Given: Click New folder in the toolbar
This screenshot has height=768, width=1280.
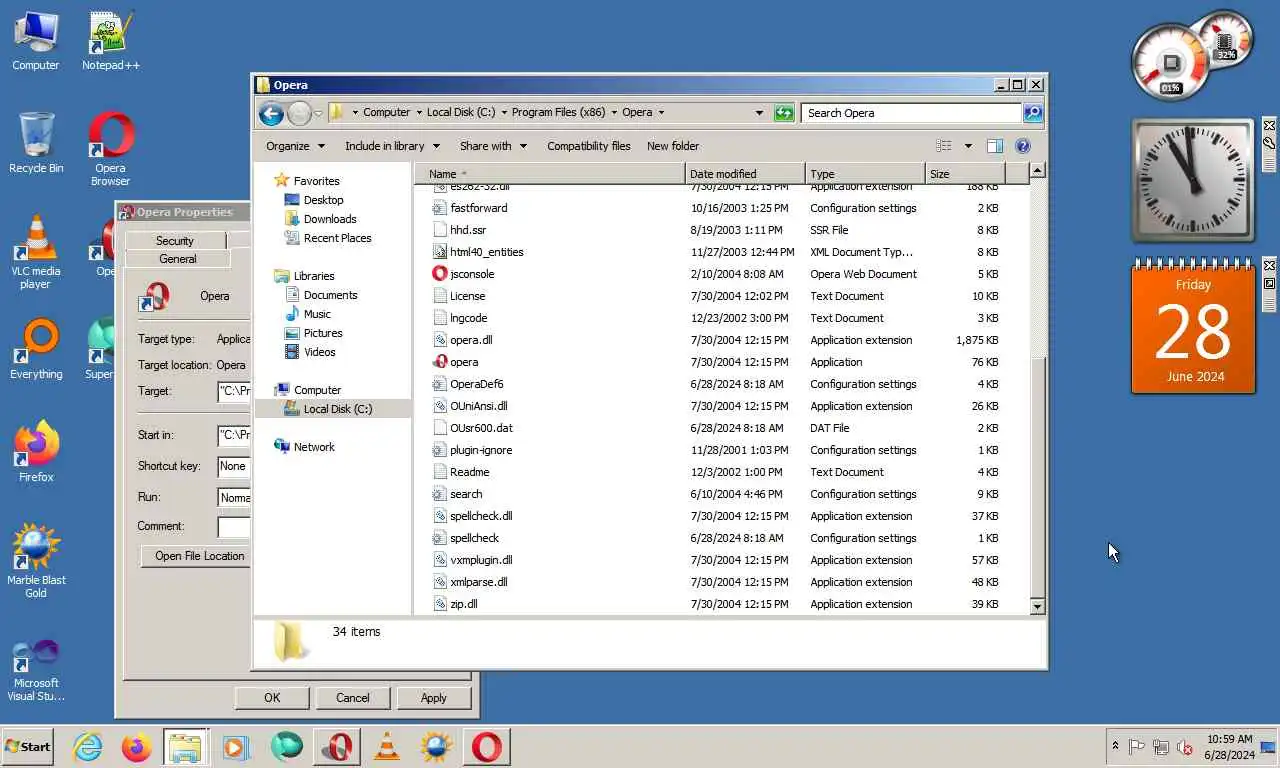Looking at the screenshot, I should 673,146.
